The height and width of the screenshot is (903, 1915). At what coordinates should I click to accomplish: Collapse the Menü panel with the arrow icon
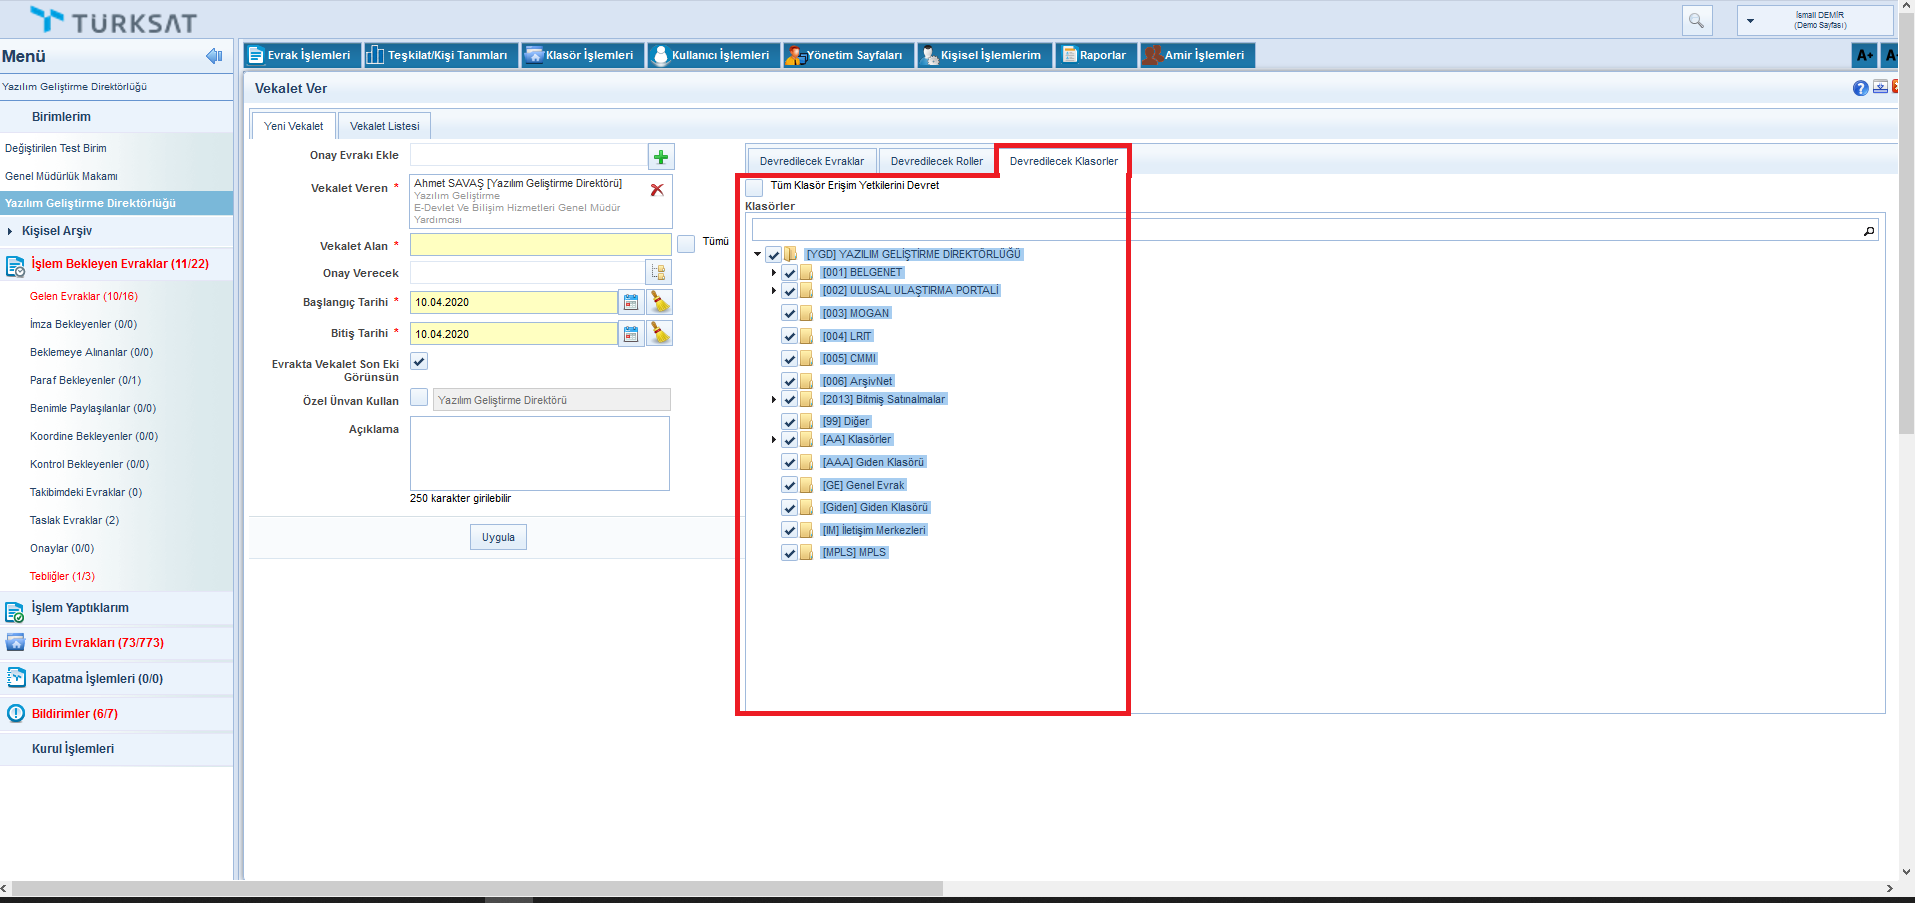pyautogui.click(x=214, y=56)
